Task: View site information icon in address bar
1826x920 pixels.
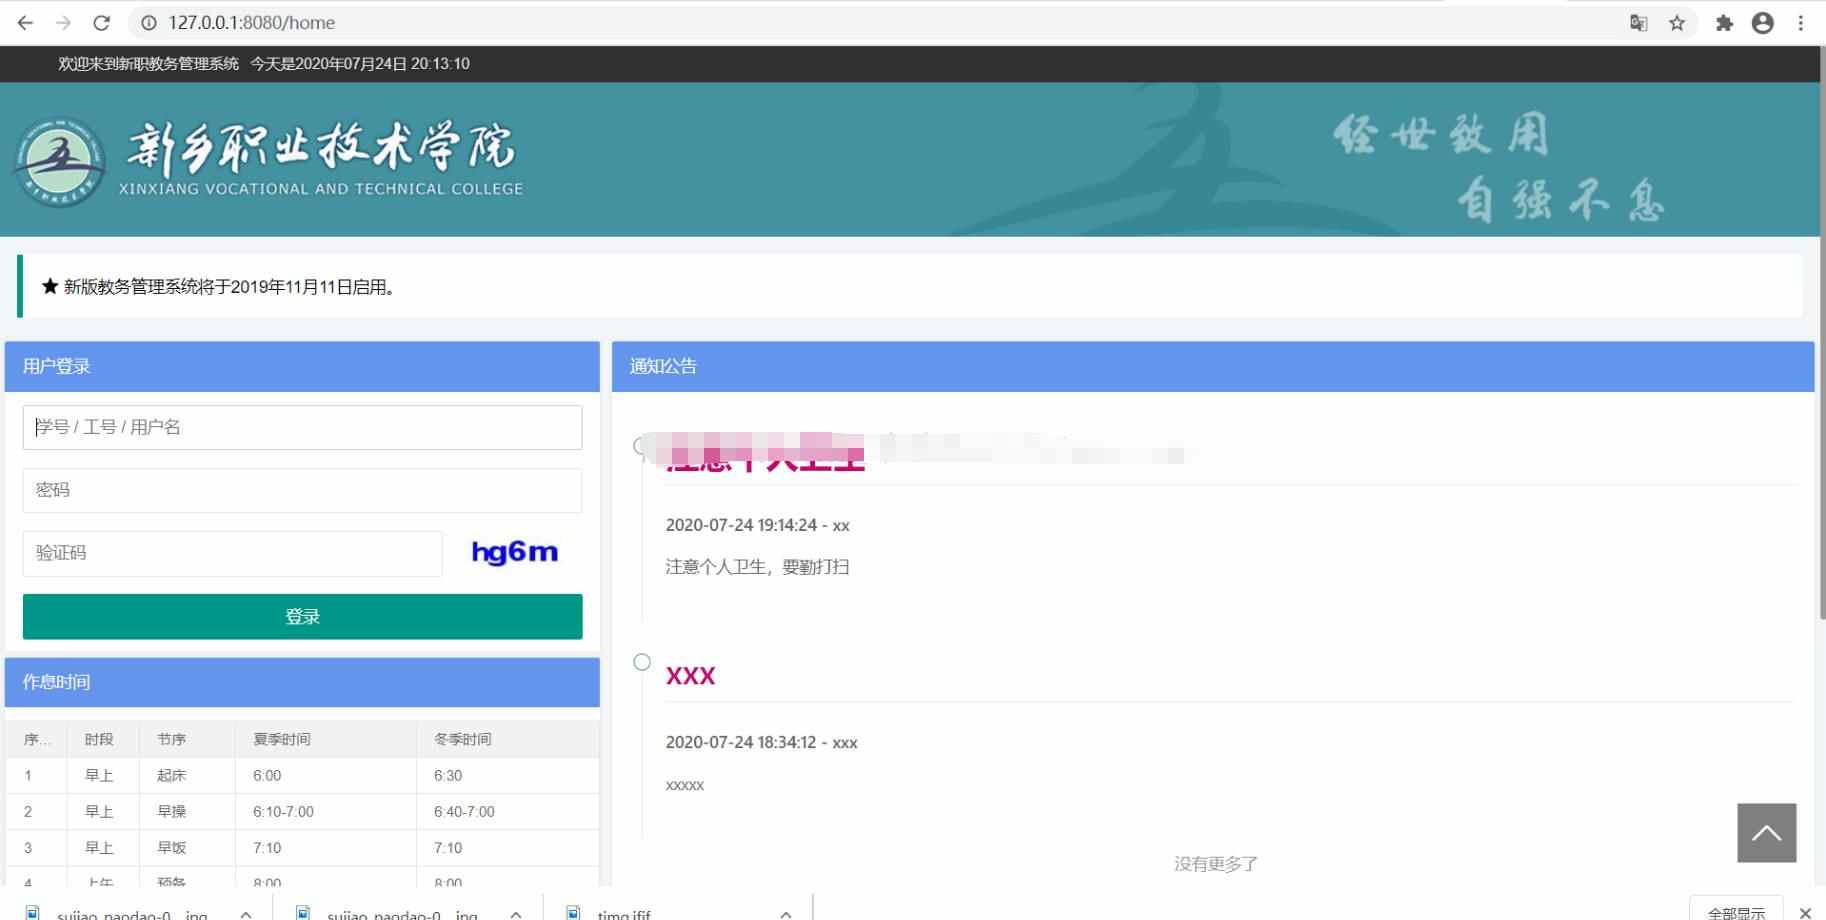Action: coord(148,22)
